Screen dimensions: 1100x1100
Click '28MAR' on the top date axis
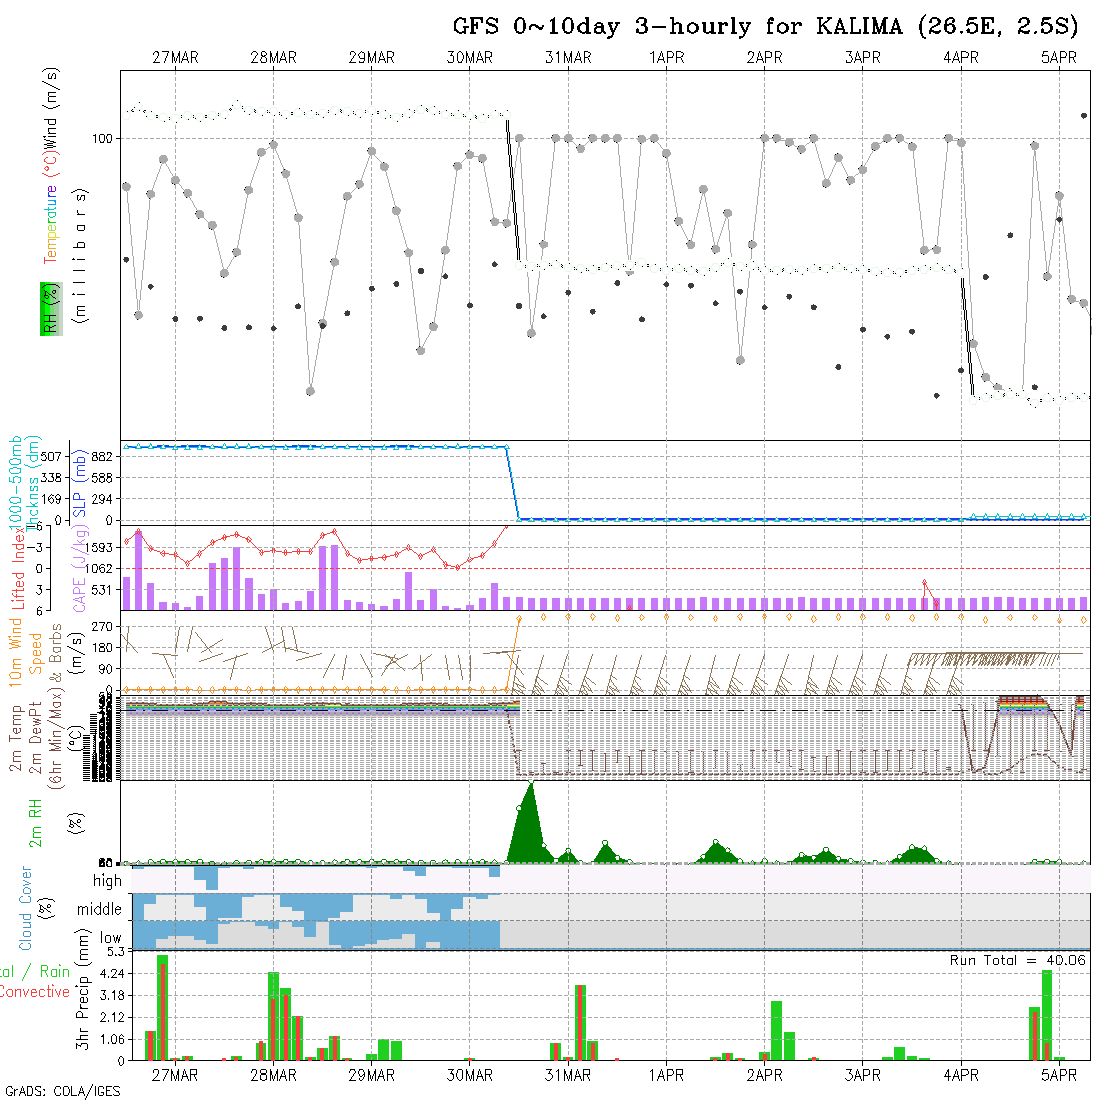click(274, 58)
